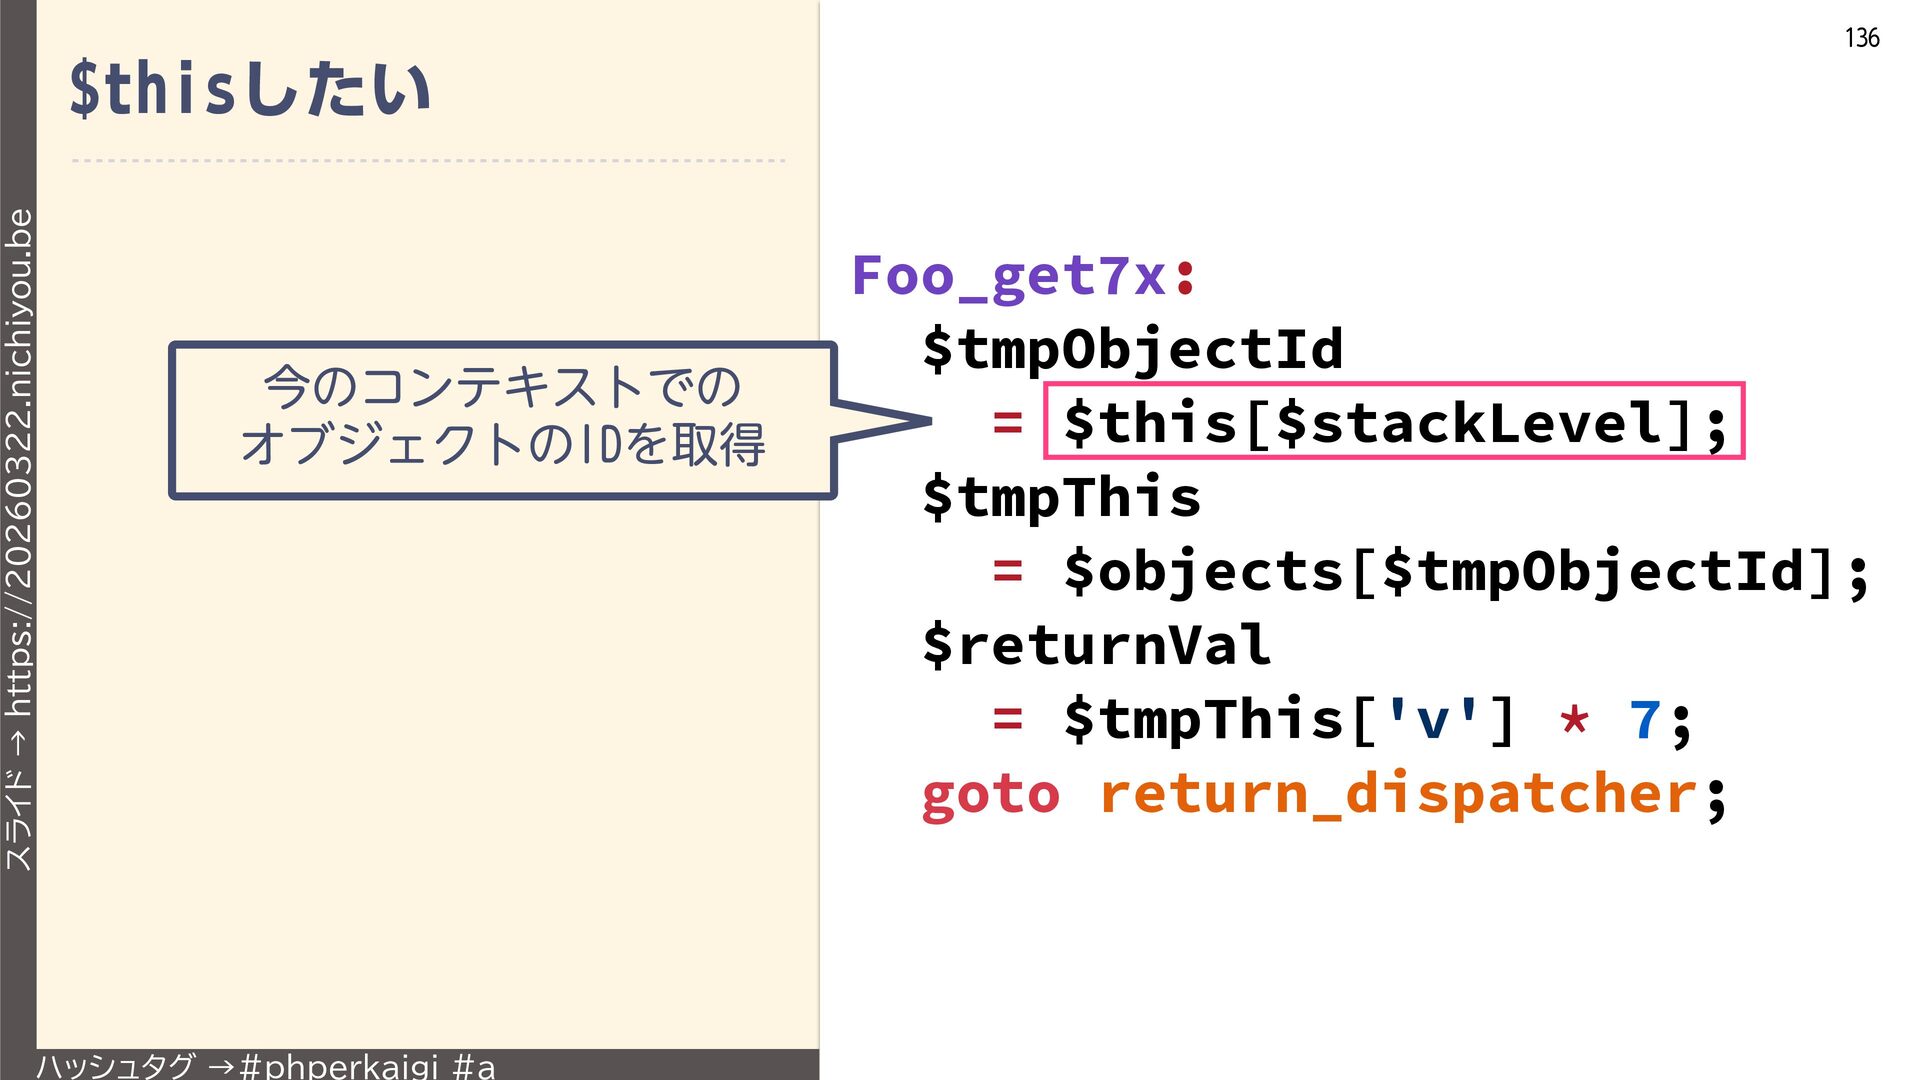This screenshot has width=1920, height=1080.
Task: Click the callout line "オブジェクトのIDを取得"
Action: (x=502, y=445)
